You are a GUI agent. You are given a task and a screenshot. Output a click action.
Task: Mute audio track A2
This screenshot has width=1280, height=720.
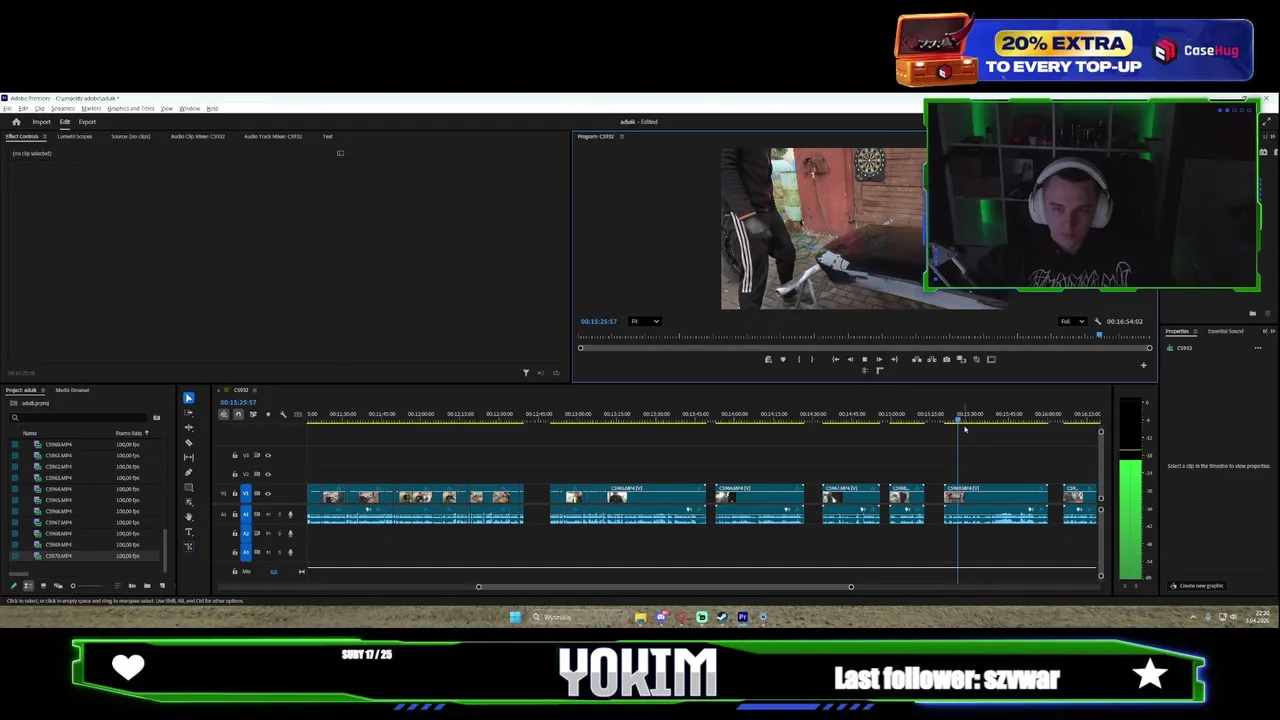(268, 533)
